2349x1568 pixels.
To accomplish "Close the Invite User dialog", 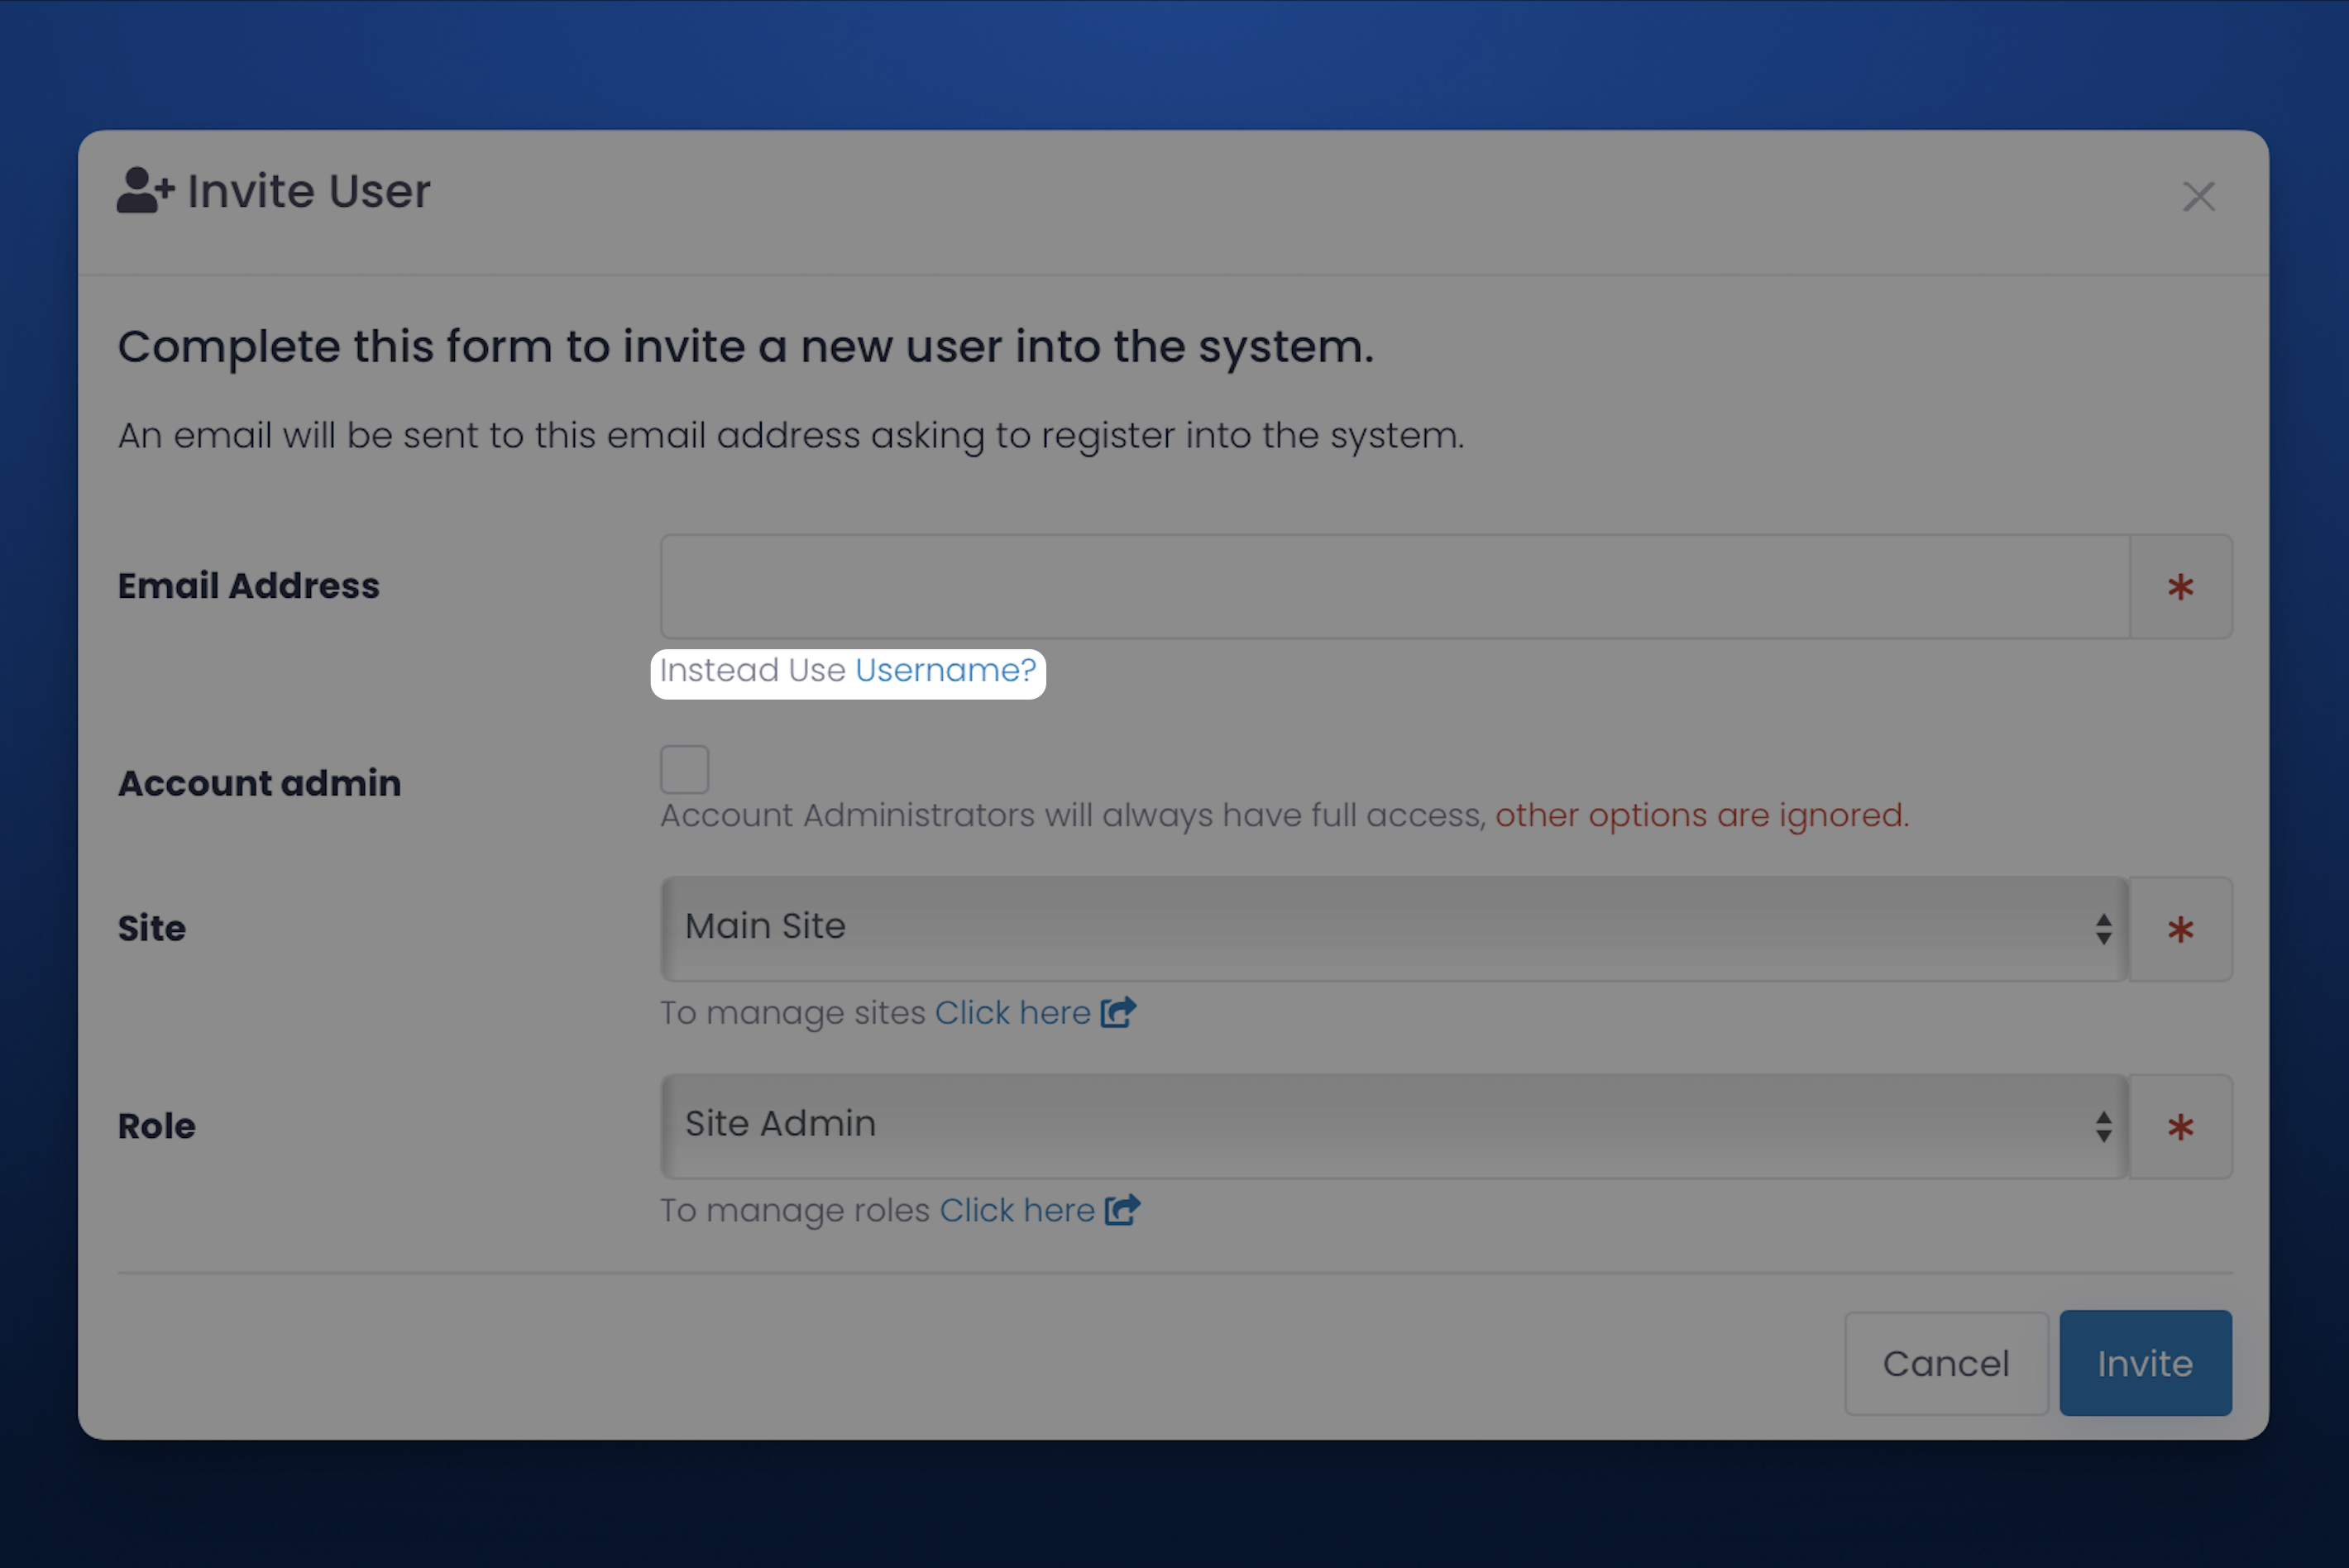I will (x=2198, y=196).
